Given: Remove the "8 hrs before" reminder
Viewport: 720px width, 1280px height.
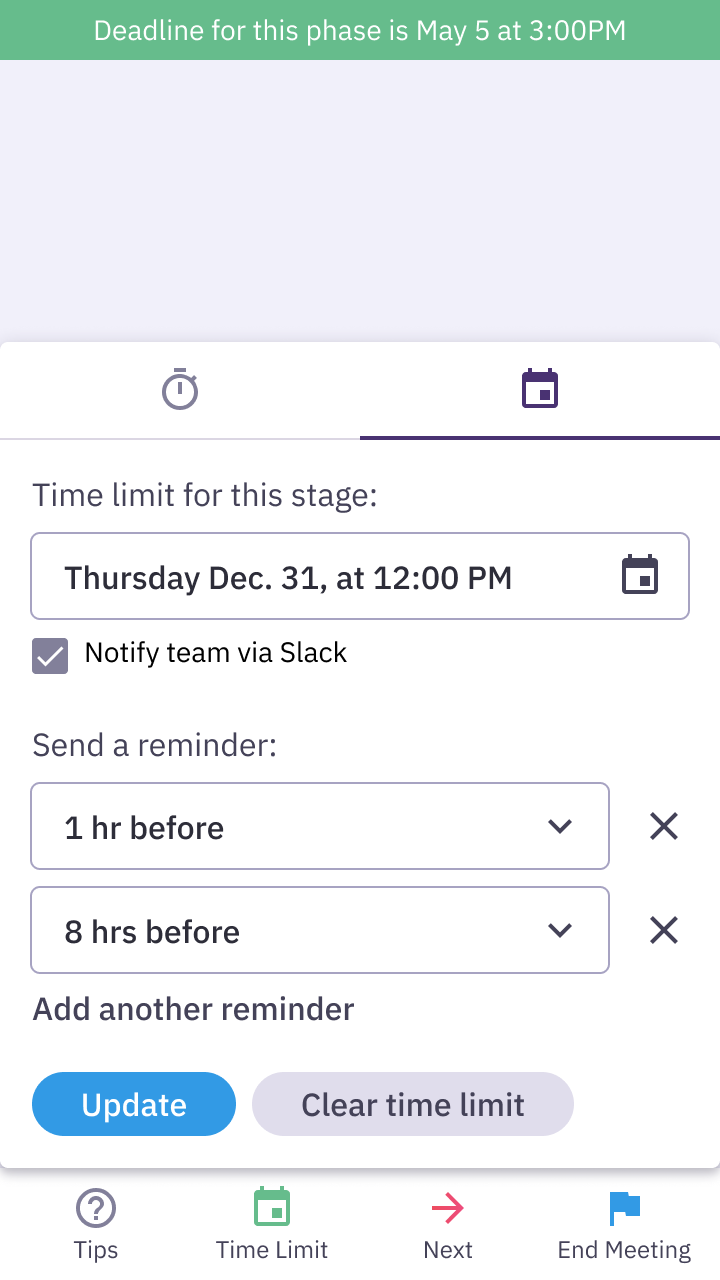Looking at the screenshot, I should 663,930.
